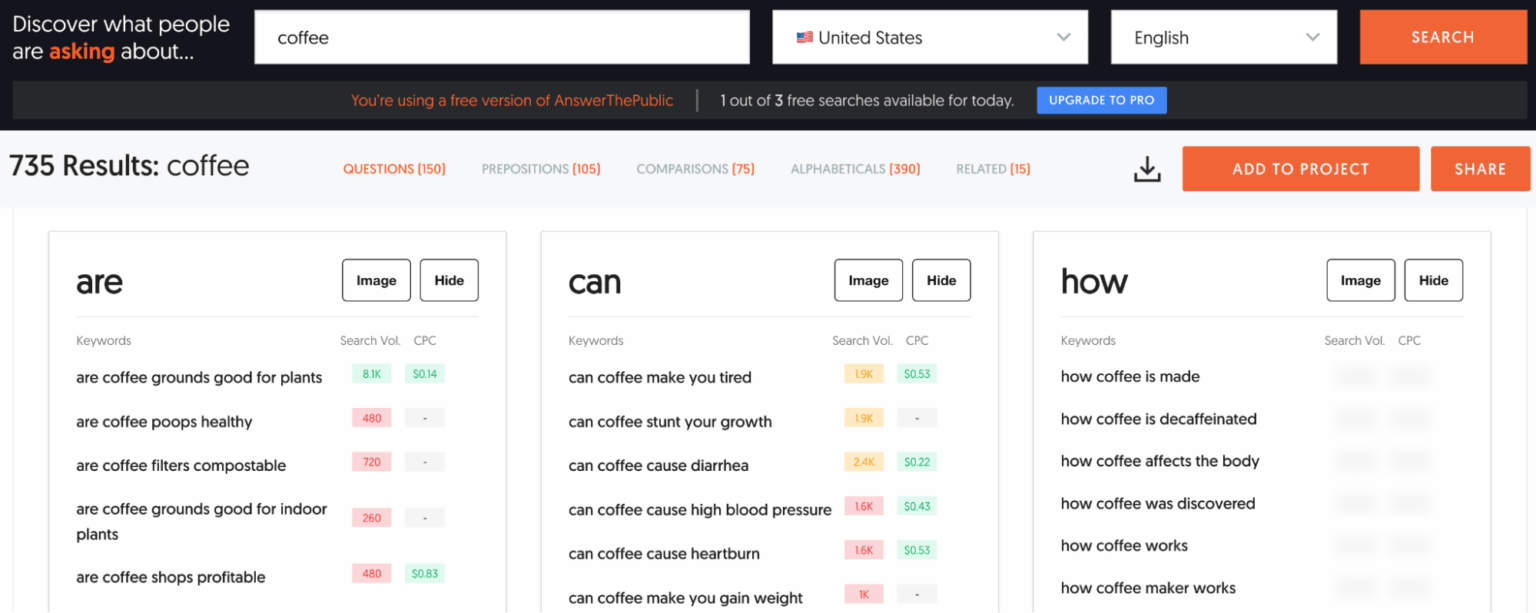The image size is (1536, 613).
Task: Hide the "are" question group
Action: tap(449, 280)
